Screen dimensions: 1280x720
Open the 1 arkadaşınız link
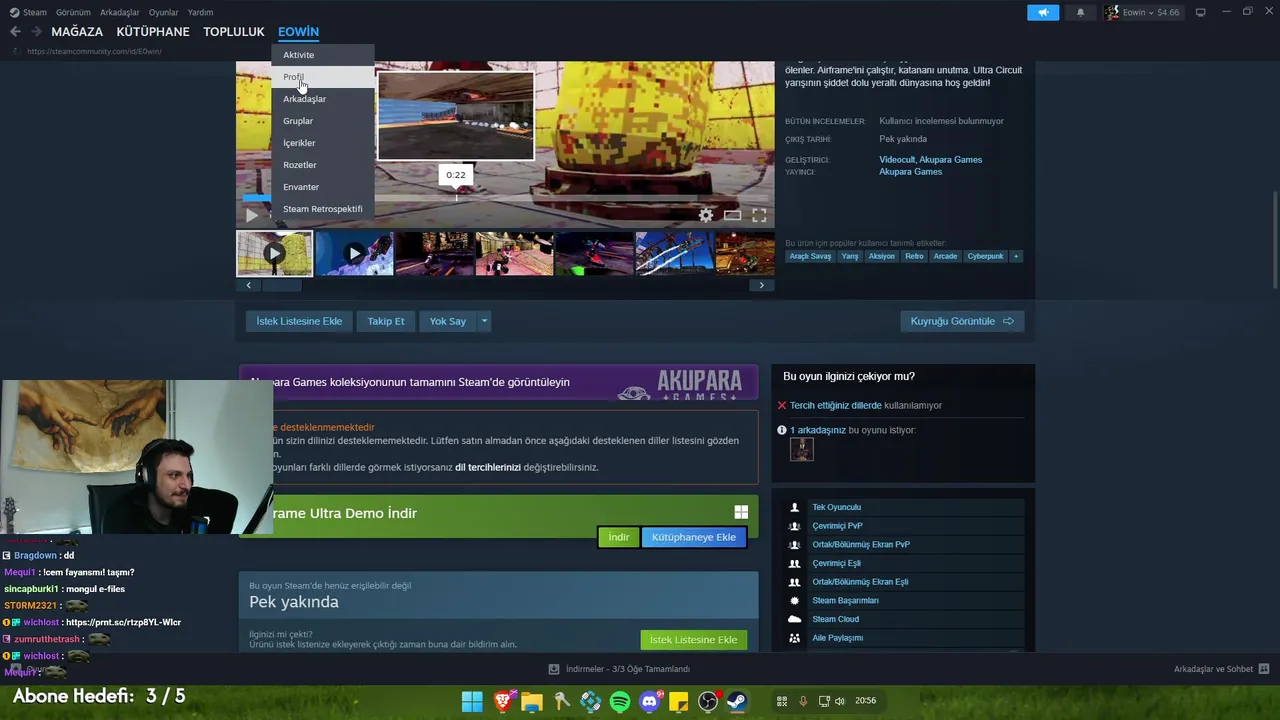click(818, 430)
